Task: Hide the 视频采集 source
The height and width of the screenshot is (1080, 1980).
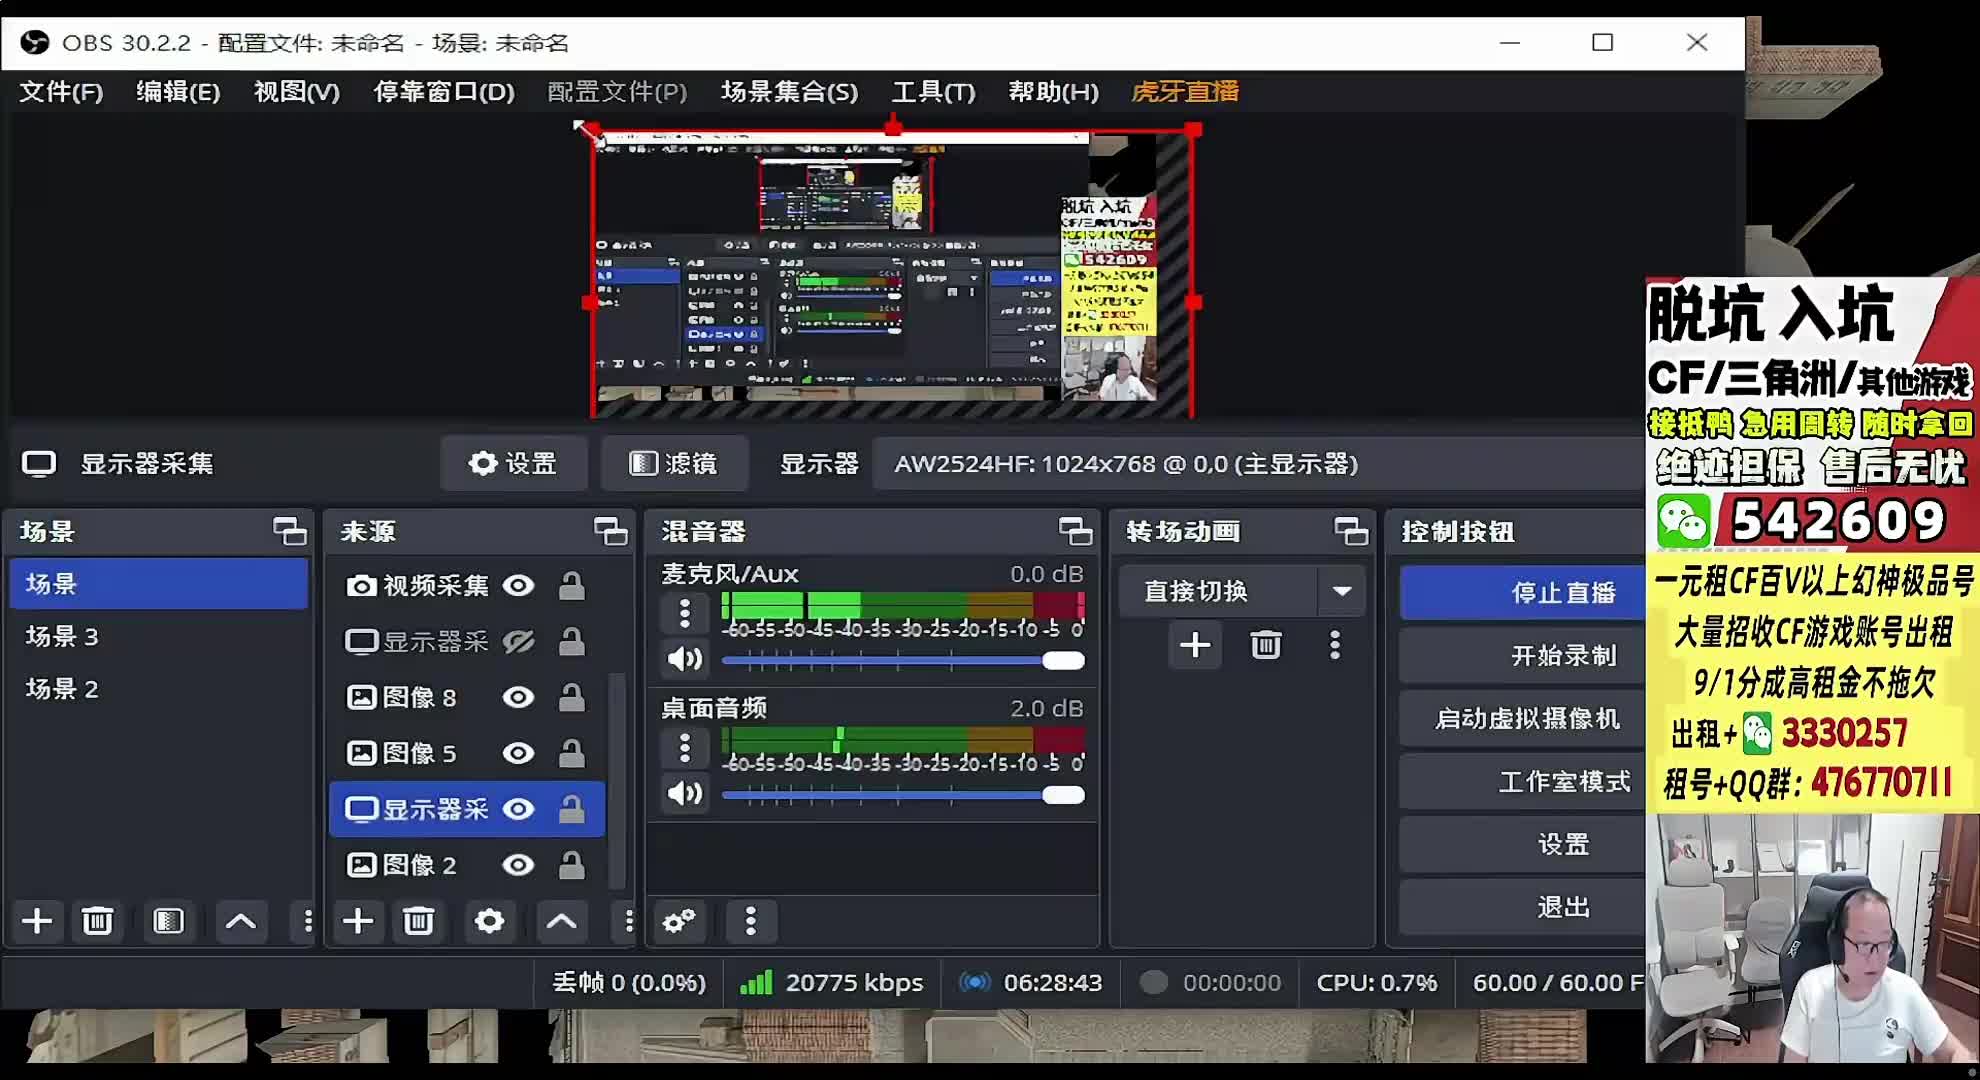Action: point(518,585)
